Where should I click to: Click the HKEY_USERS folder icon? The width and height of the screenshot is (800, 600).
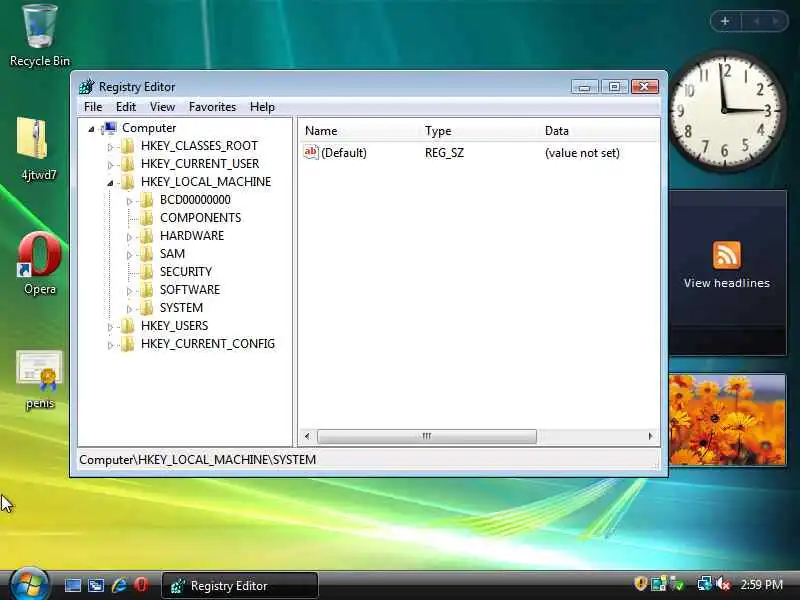pos(128,326)
